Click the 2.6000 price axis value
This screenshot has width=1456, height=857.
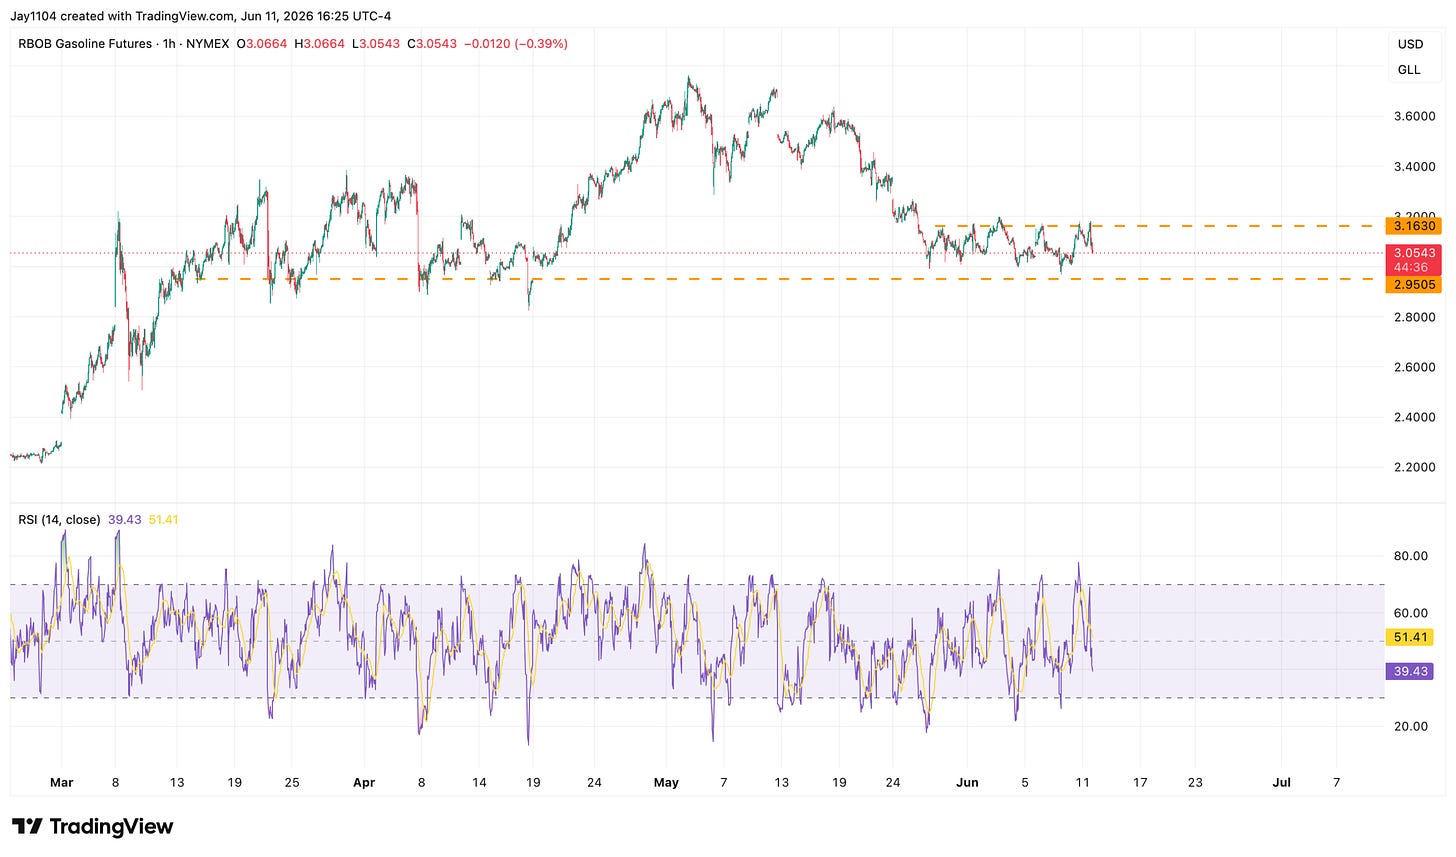[x=1416, y=367]
